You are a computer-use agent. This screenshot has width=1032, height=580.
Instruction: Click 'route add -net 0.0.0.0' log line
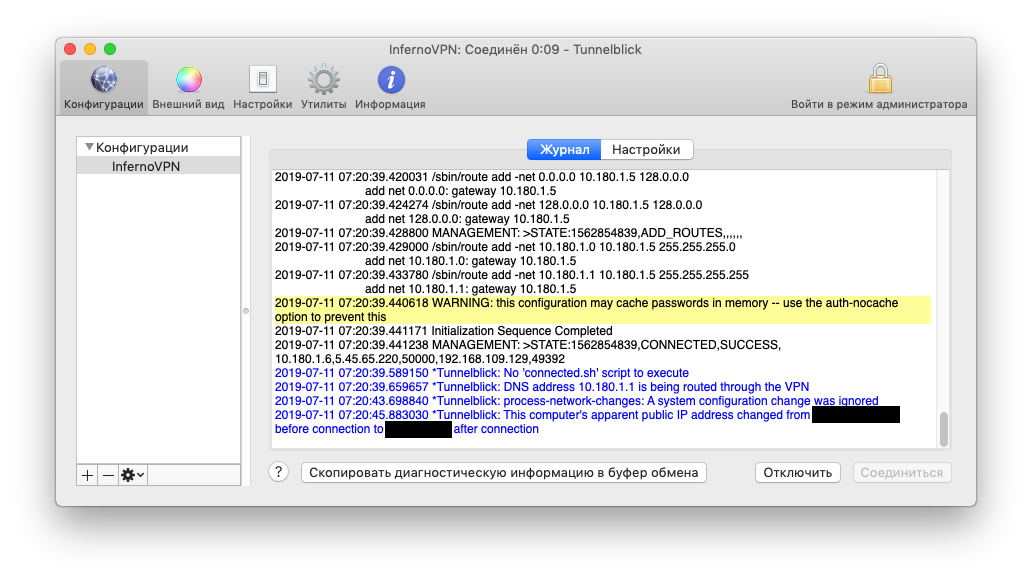pyautogui.click(x=482, y=177)
